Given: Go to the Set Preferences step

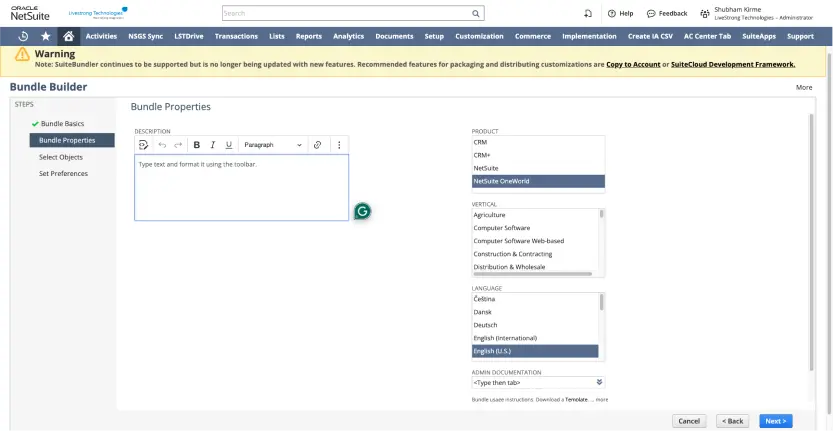Looking at the screenshot, I should coord(63,174).
